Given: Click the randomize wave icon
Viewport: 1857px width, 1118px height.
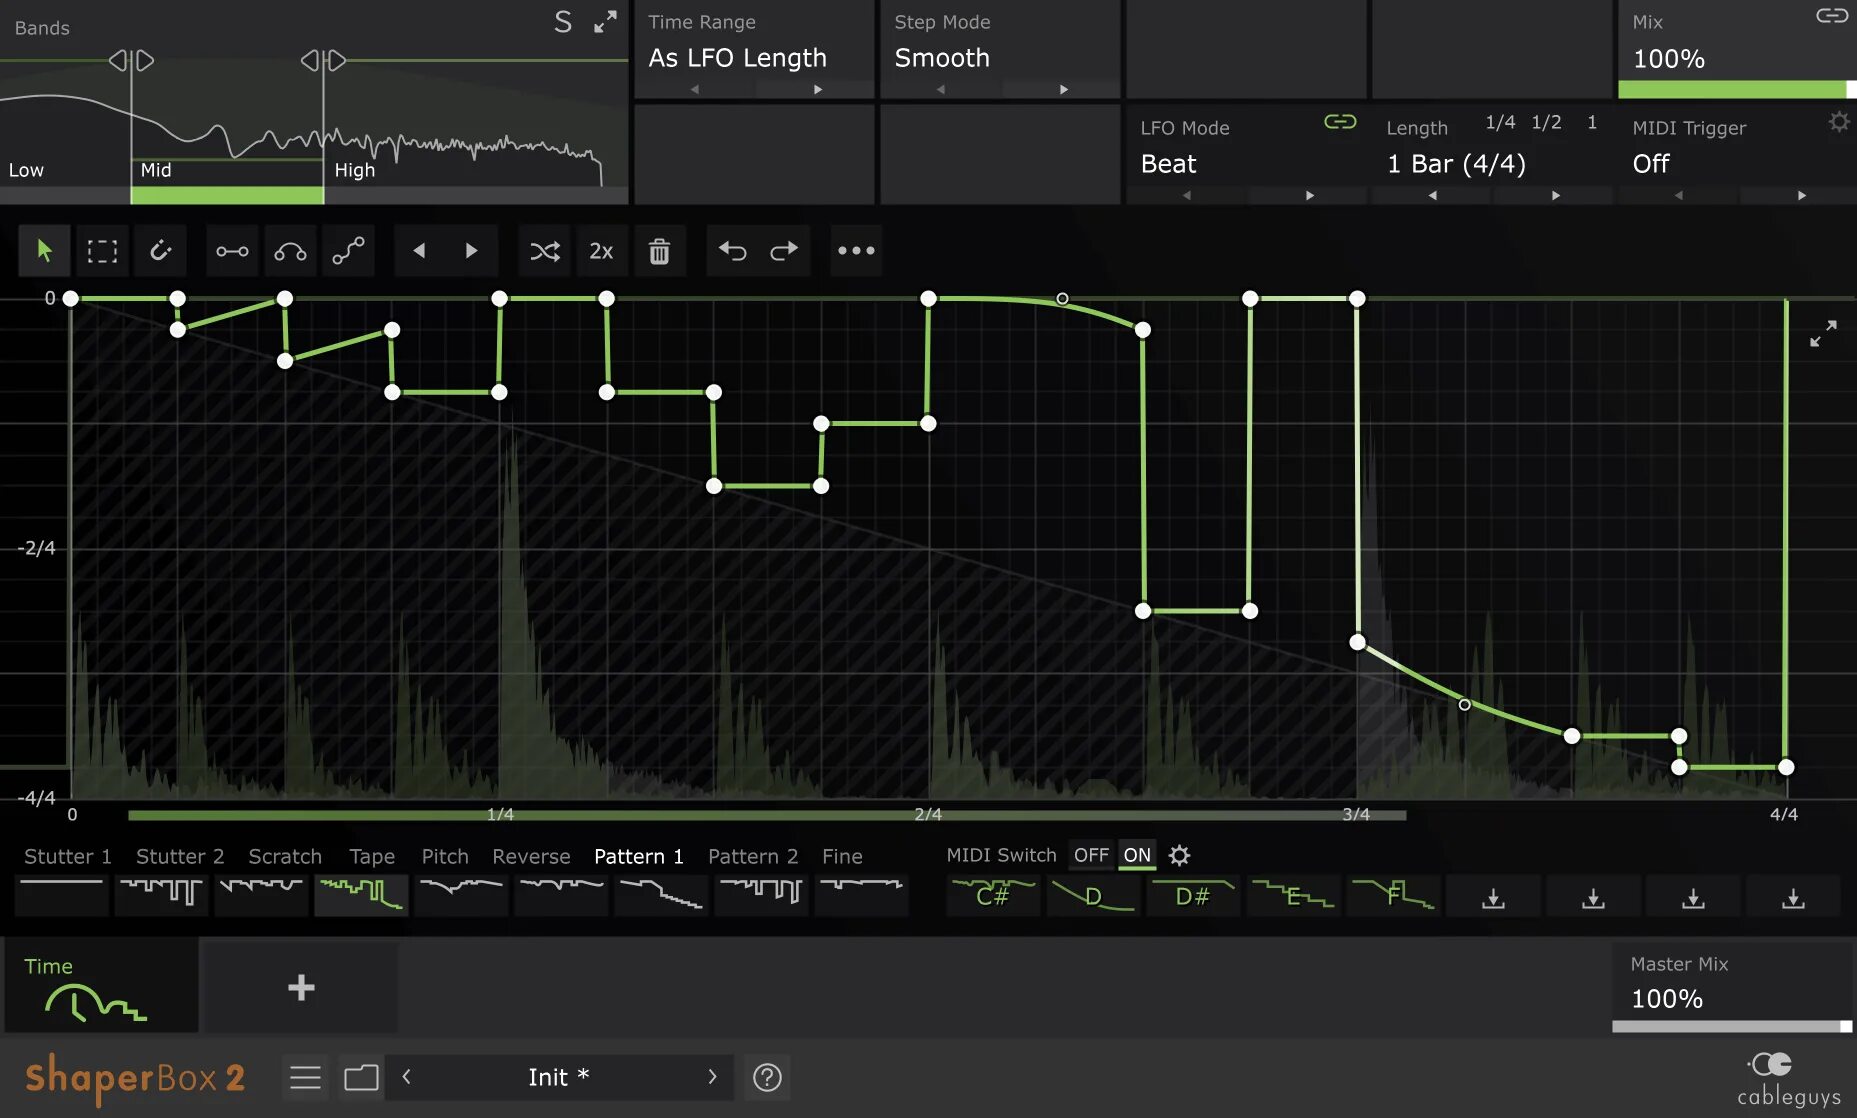Looking at the screenshot, I should click(543, 251).
